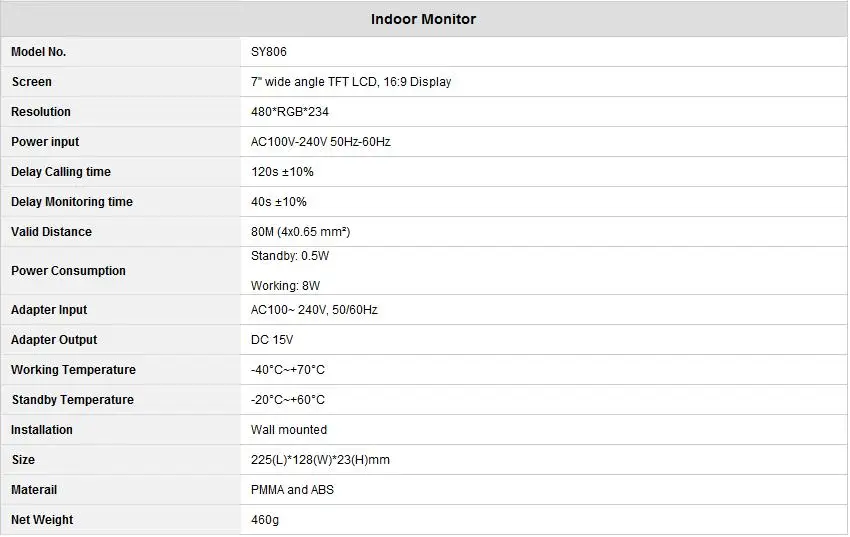Click the Adapter Output DC 15V value
Viewport: 850px width, 537px height.
272,340
